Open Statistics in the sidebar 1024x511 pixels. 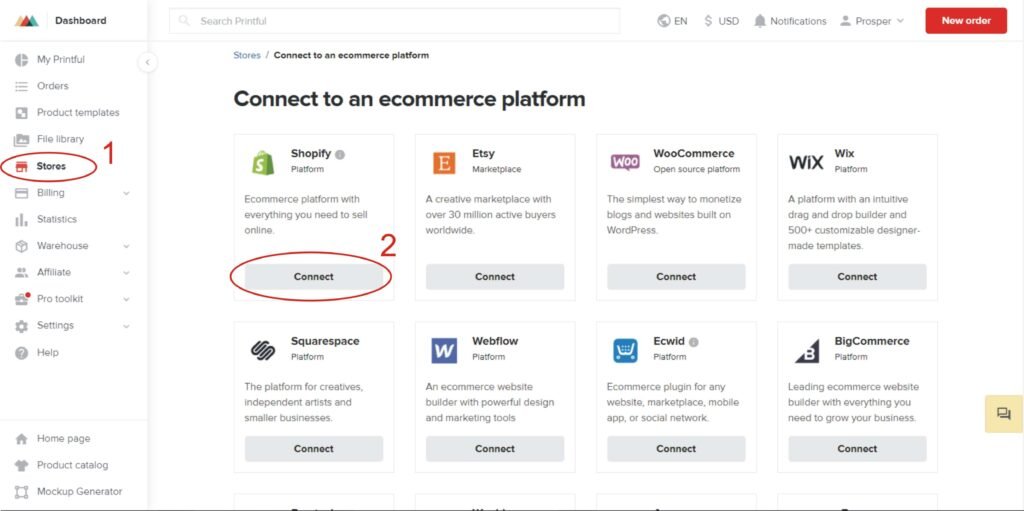click(x=56, y=220)
